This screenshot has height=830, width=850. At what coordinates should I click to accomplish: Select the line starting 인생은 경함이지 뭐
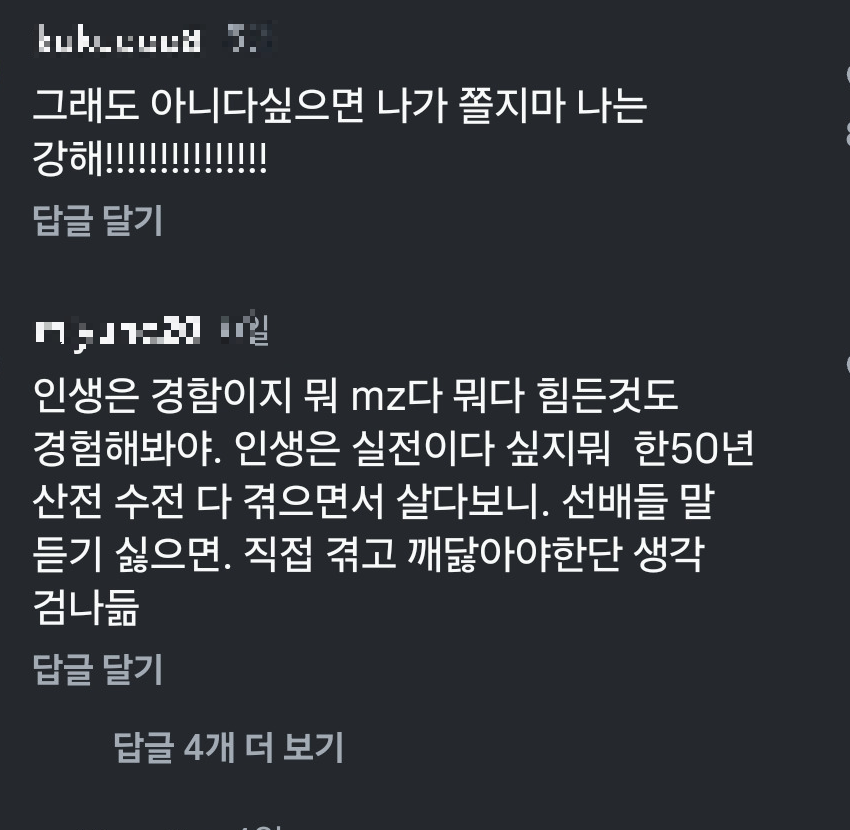pyautogui.click(x=356, y=395)
